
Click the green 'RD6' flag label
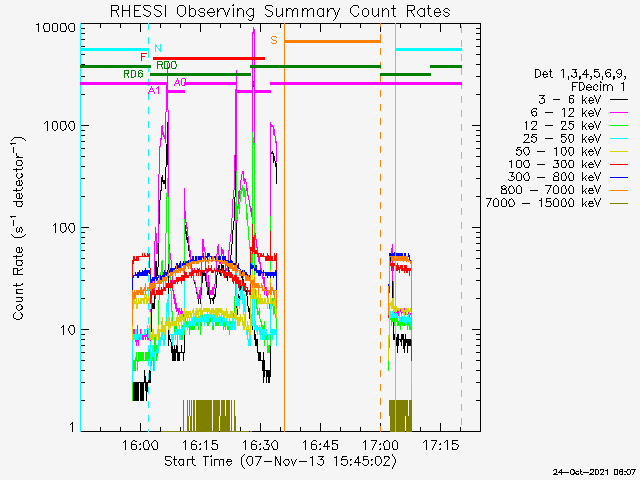click(133, 74)
